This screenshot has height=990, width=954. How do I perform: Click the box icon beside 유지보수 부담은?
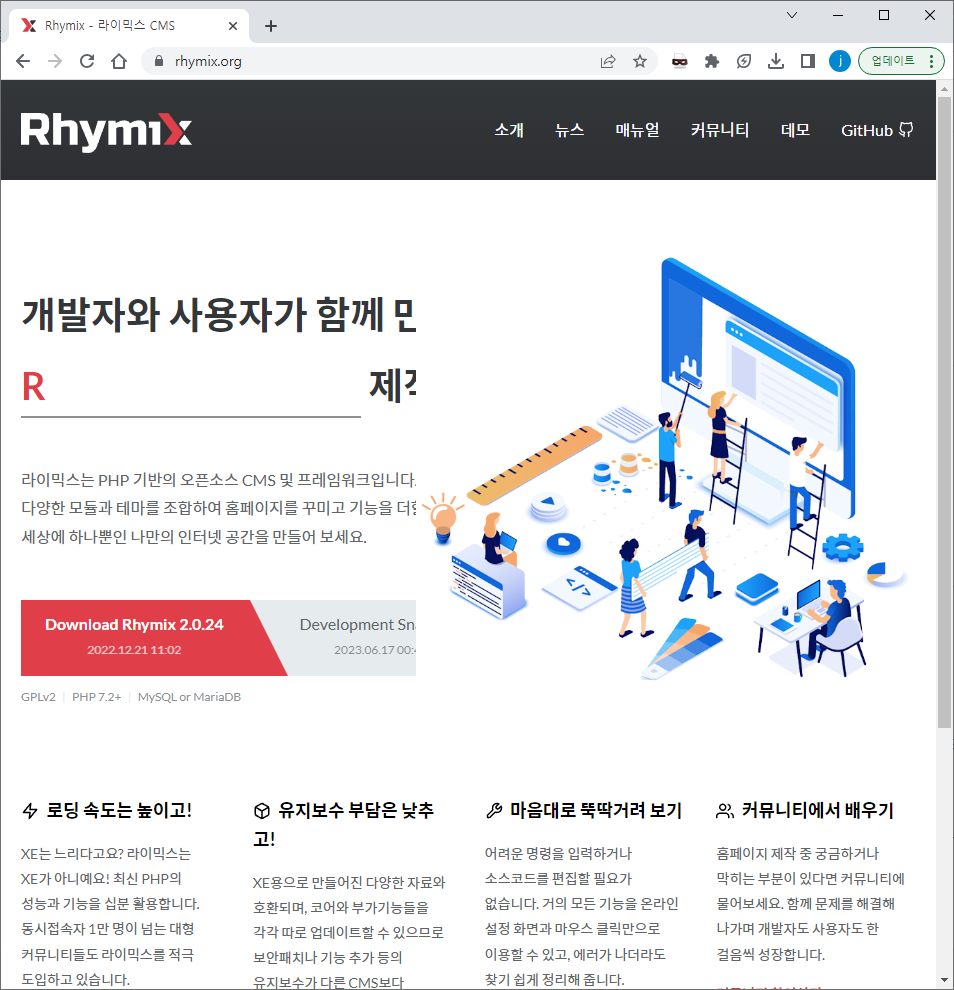262,811
